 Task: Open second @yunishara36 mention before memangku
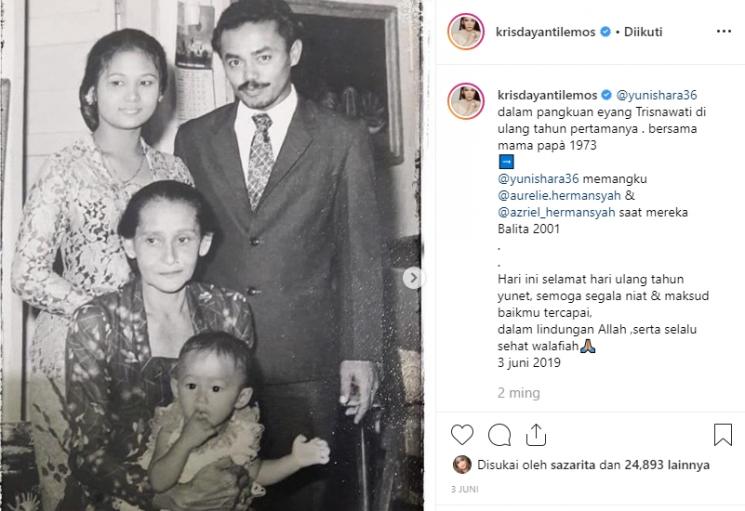pyautogui.click(x=538, y=179)
